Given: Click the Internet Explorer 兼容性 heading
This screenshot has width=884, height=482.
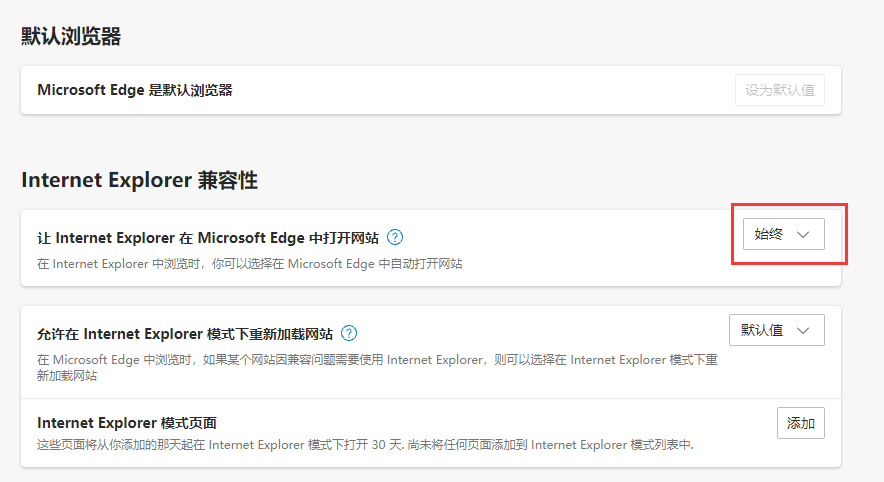Looking at the screenshot, I should [x=139, y=180].
